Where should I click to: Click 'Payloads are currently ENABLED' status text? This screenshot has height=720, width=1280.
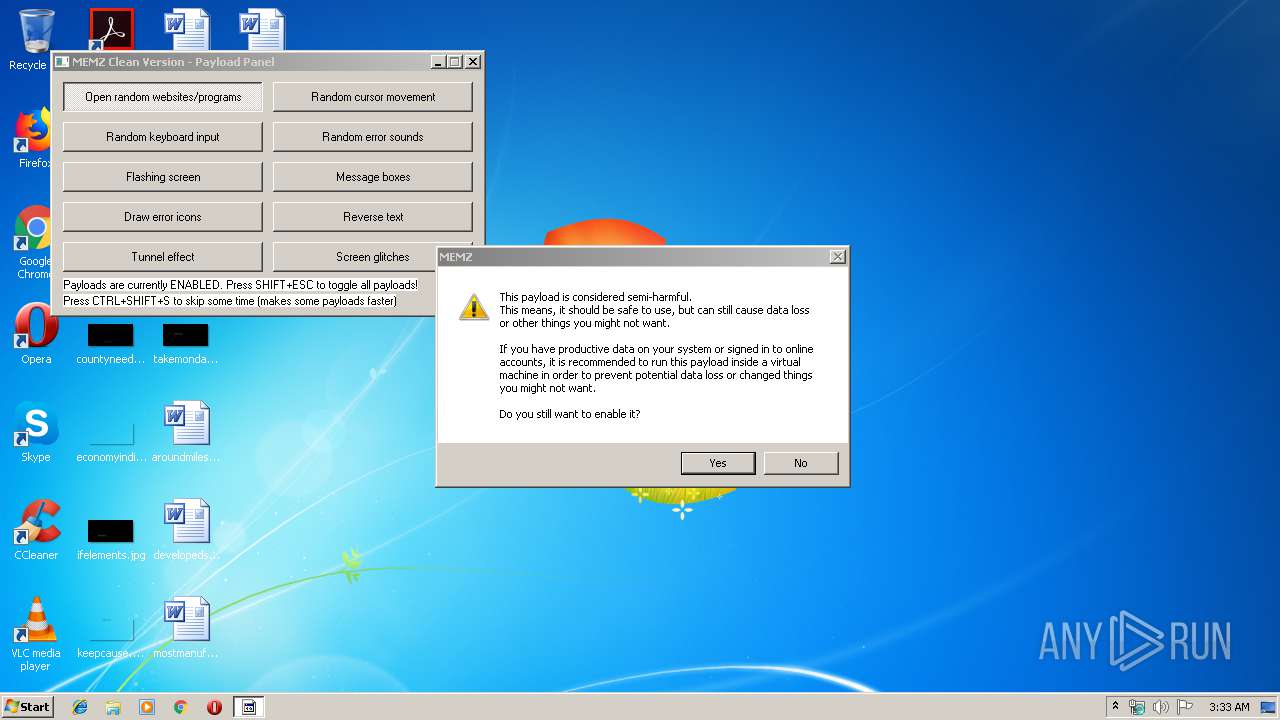pos(240,285)
